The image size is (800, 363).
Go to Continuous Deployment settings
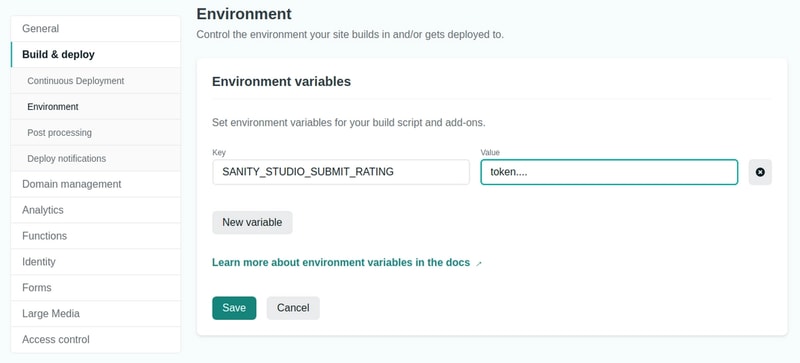(x=95, y=81)
